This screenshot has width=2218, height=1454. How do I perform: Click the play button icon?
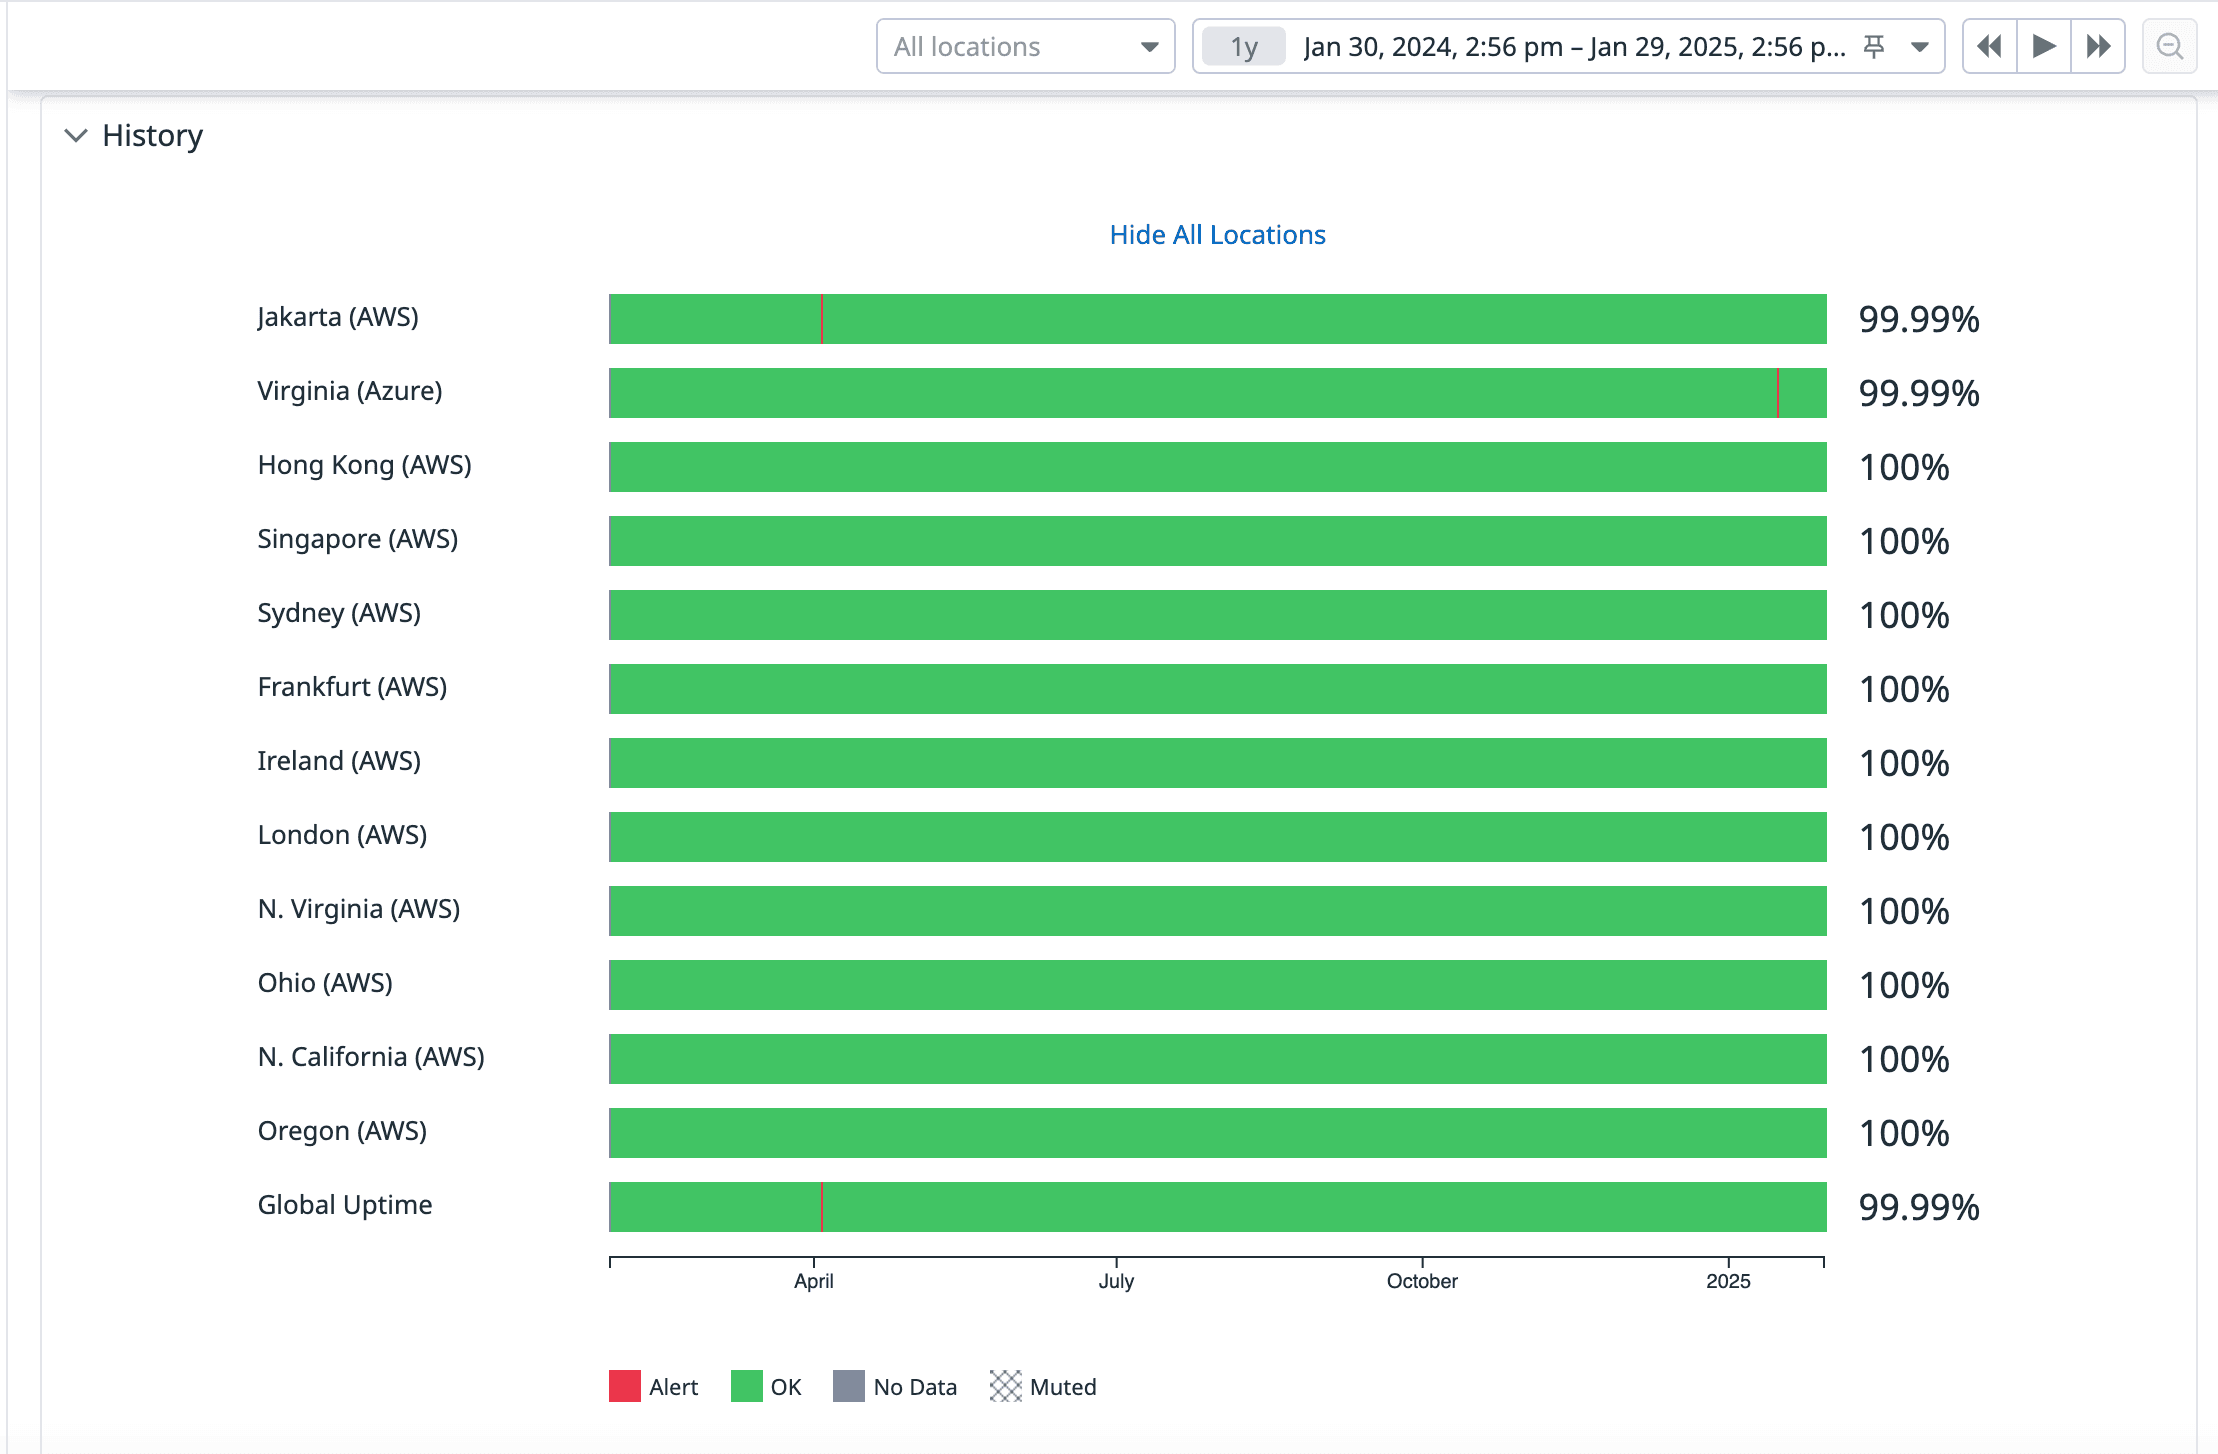click(x=2041, y=45)
